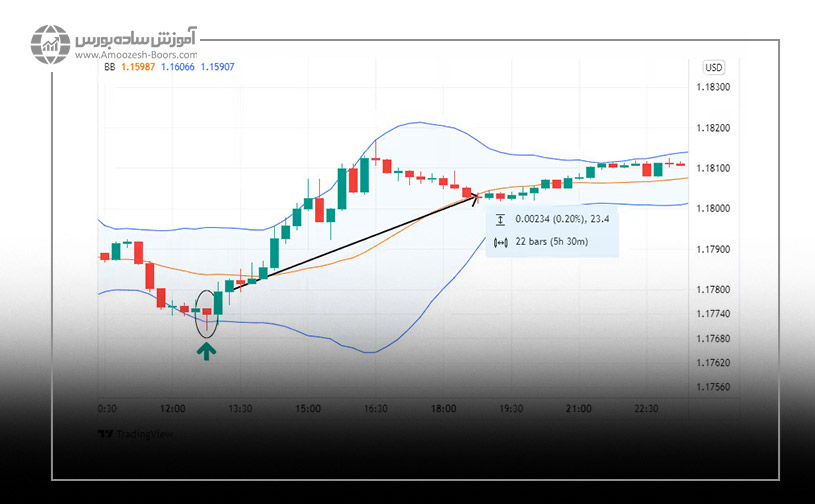815x504 pixels.
Task: Click the TradingView logo at bottom left
Action: click(132, 434)
